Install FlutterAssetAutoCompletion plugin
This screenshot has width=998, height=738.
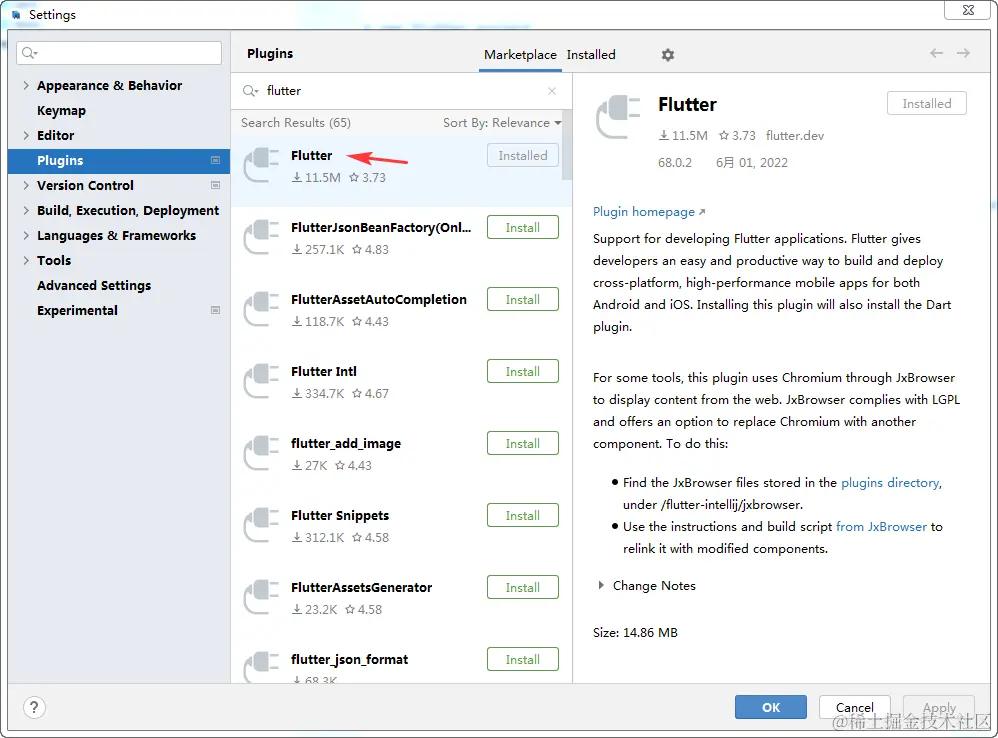523,300
